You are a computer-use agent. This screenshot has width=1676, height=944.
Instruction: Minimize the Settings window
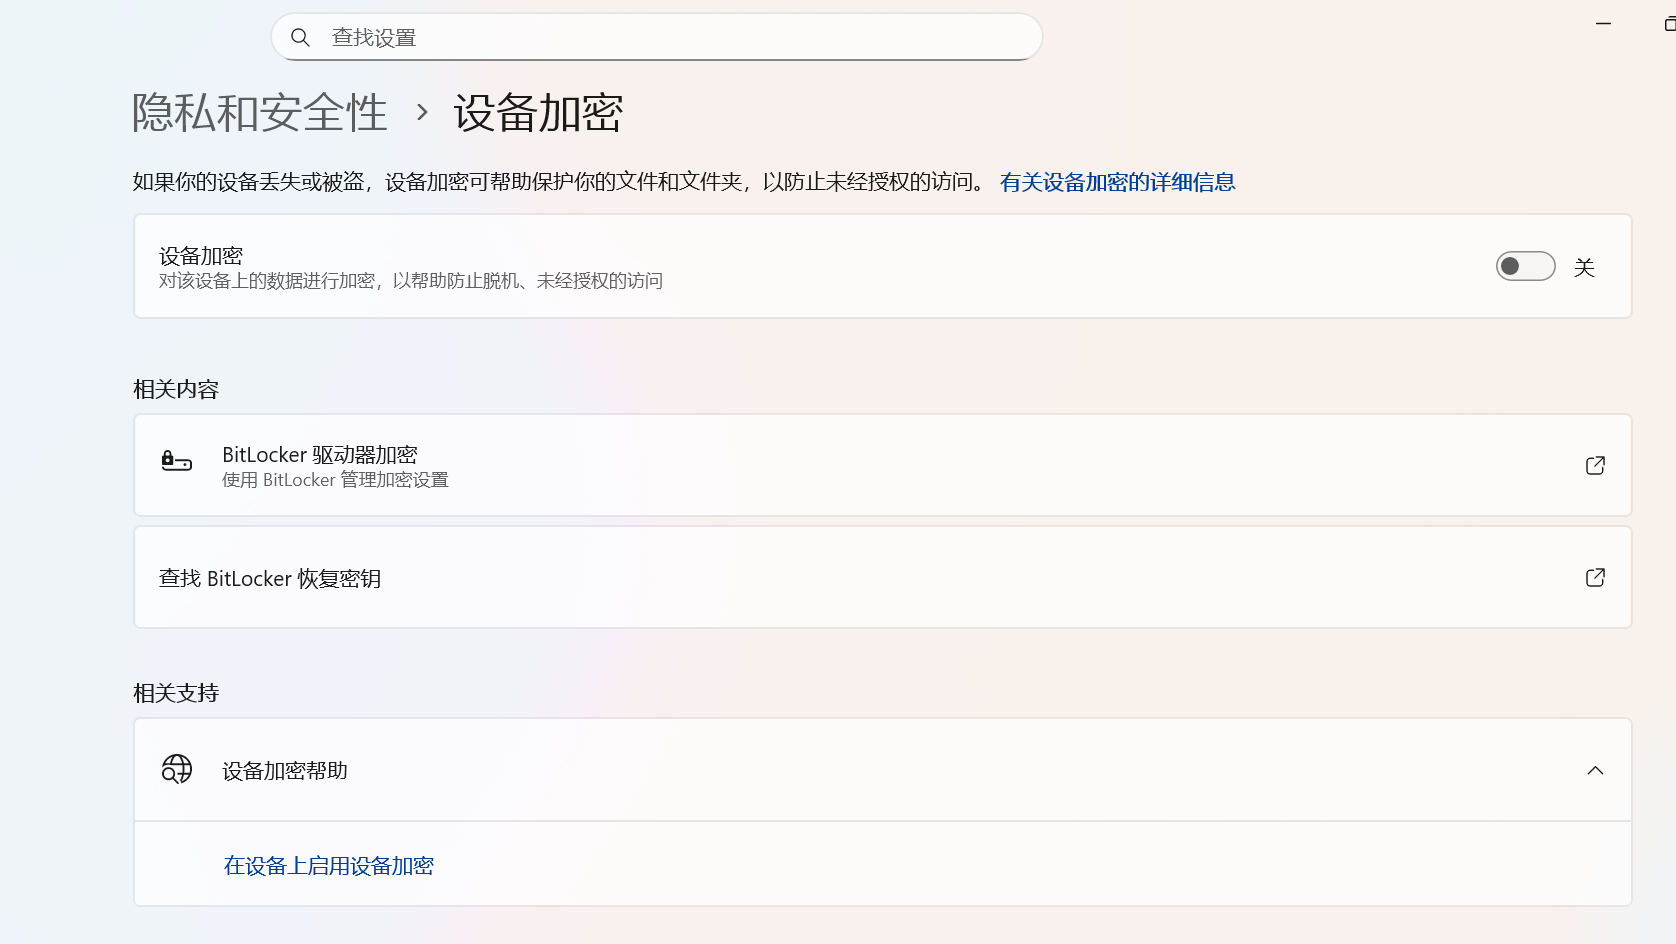point(1603,23)
